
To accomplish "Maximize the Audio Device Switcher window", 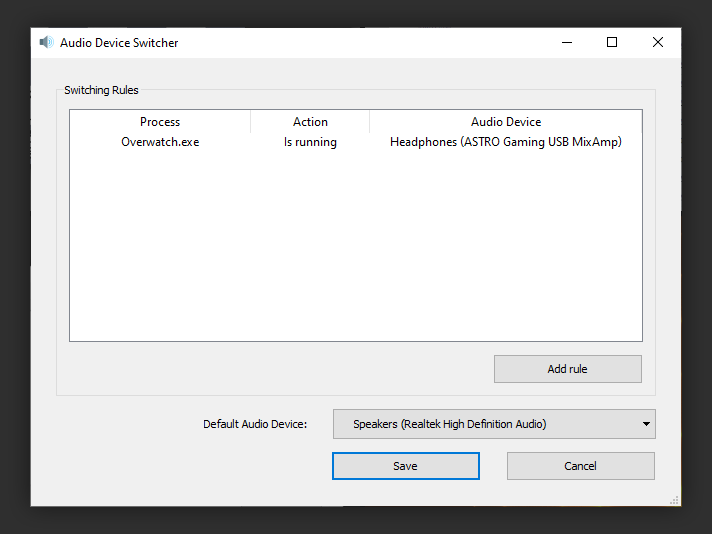I will point(612,42).
